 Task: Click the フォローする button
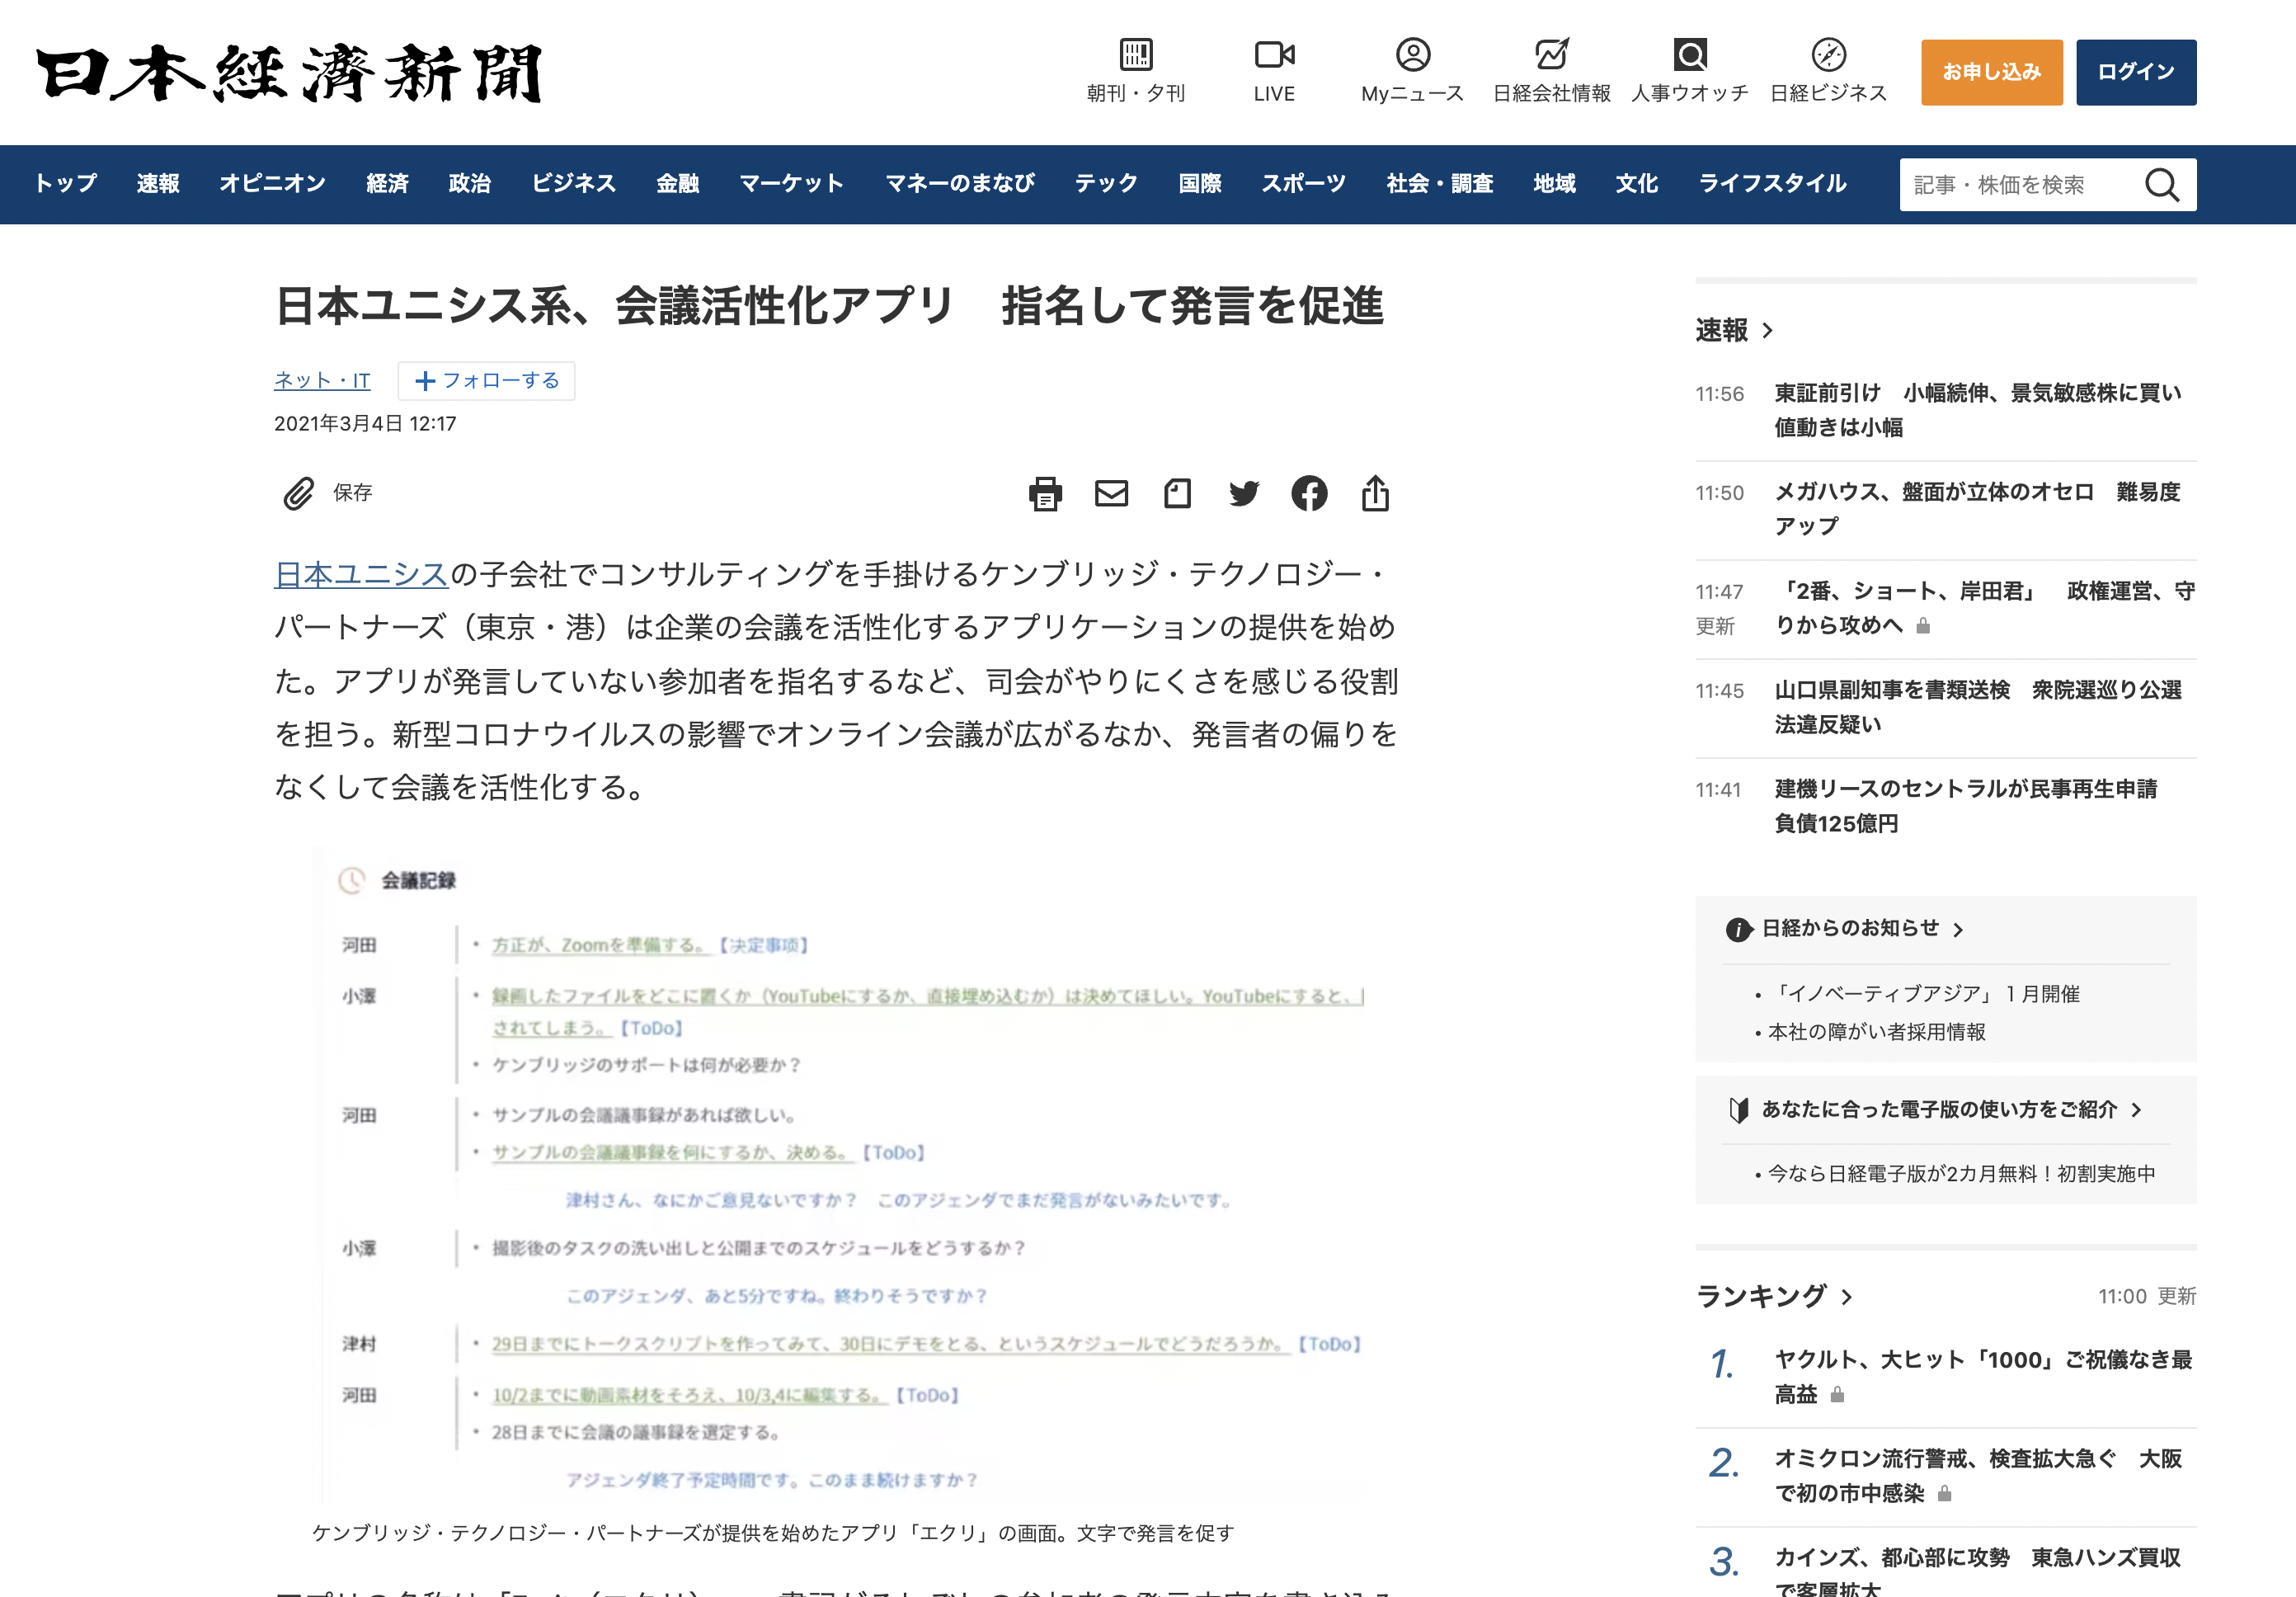pos(486,381)
